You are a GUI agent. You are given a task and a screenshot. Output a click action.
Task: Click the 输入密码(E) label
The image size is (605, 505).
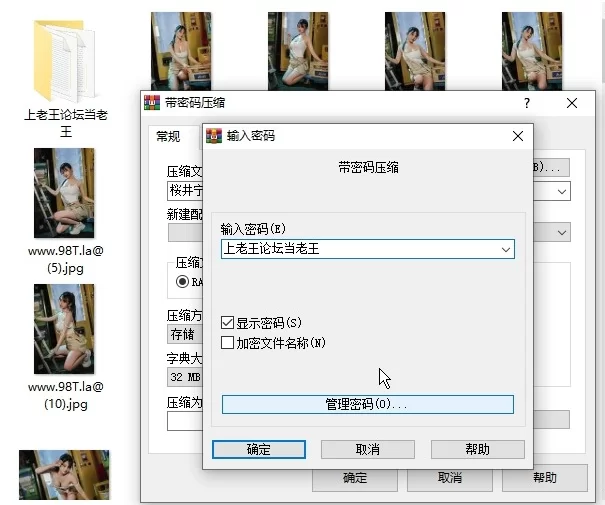coord(253,229)
